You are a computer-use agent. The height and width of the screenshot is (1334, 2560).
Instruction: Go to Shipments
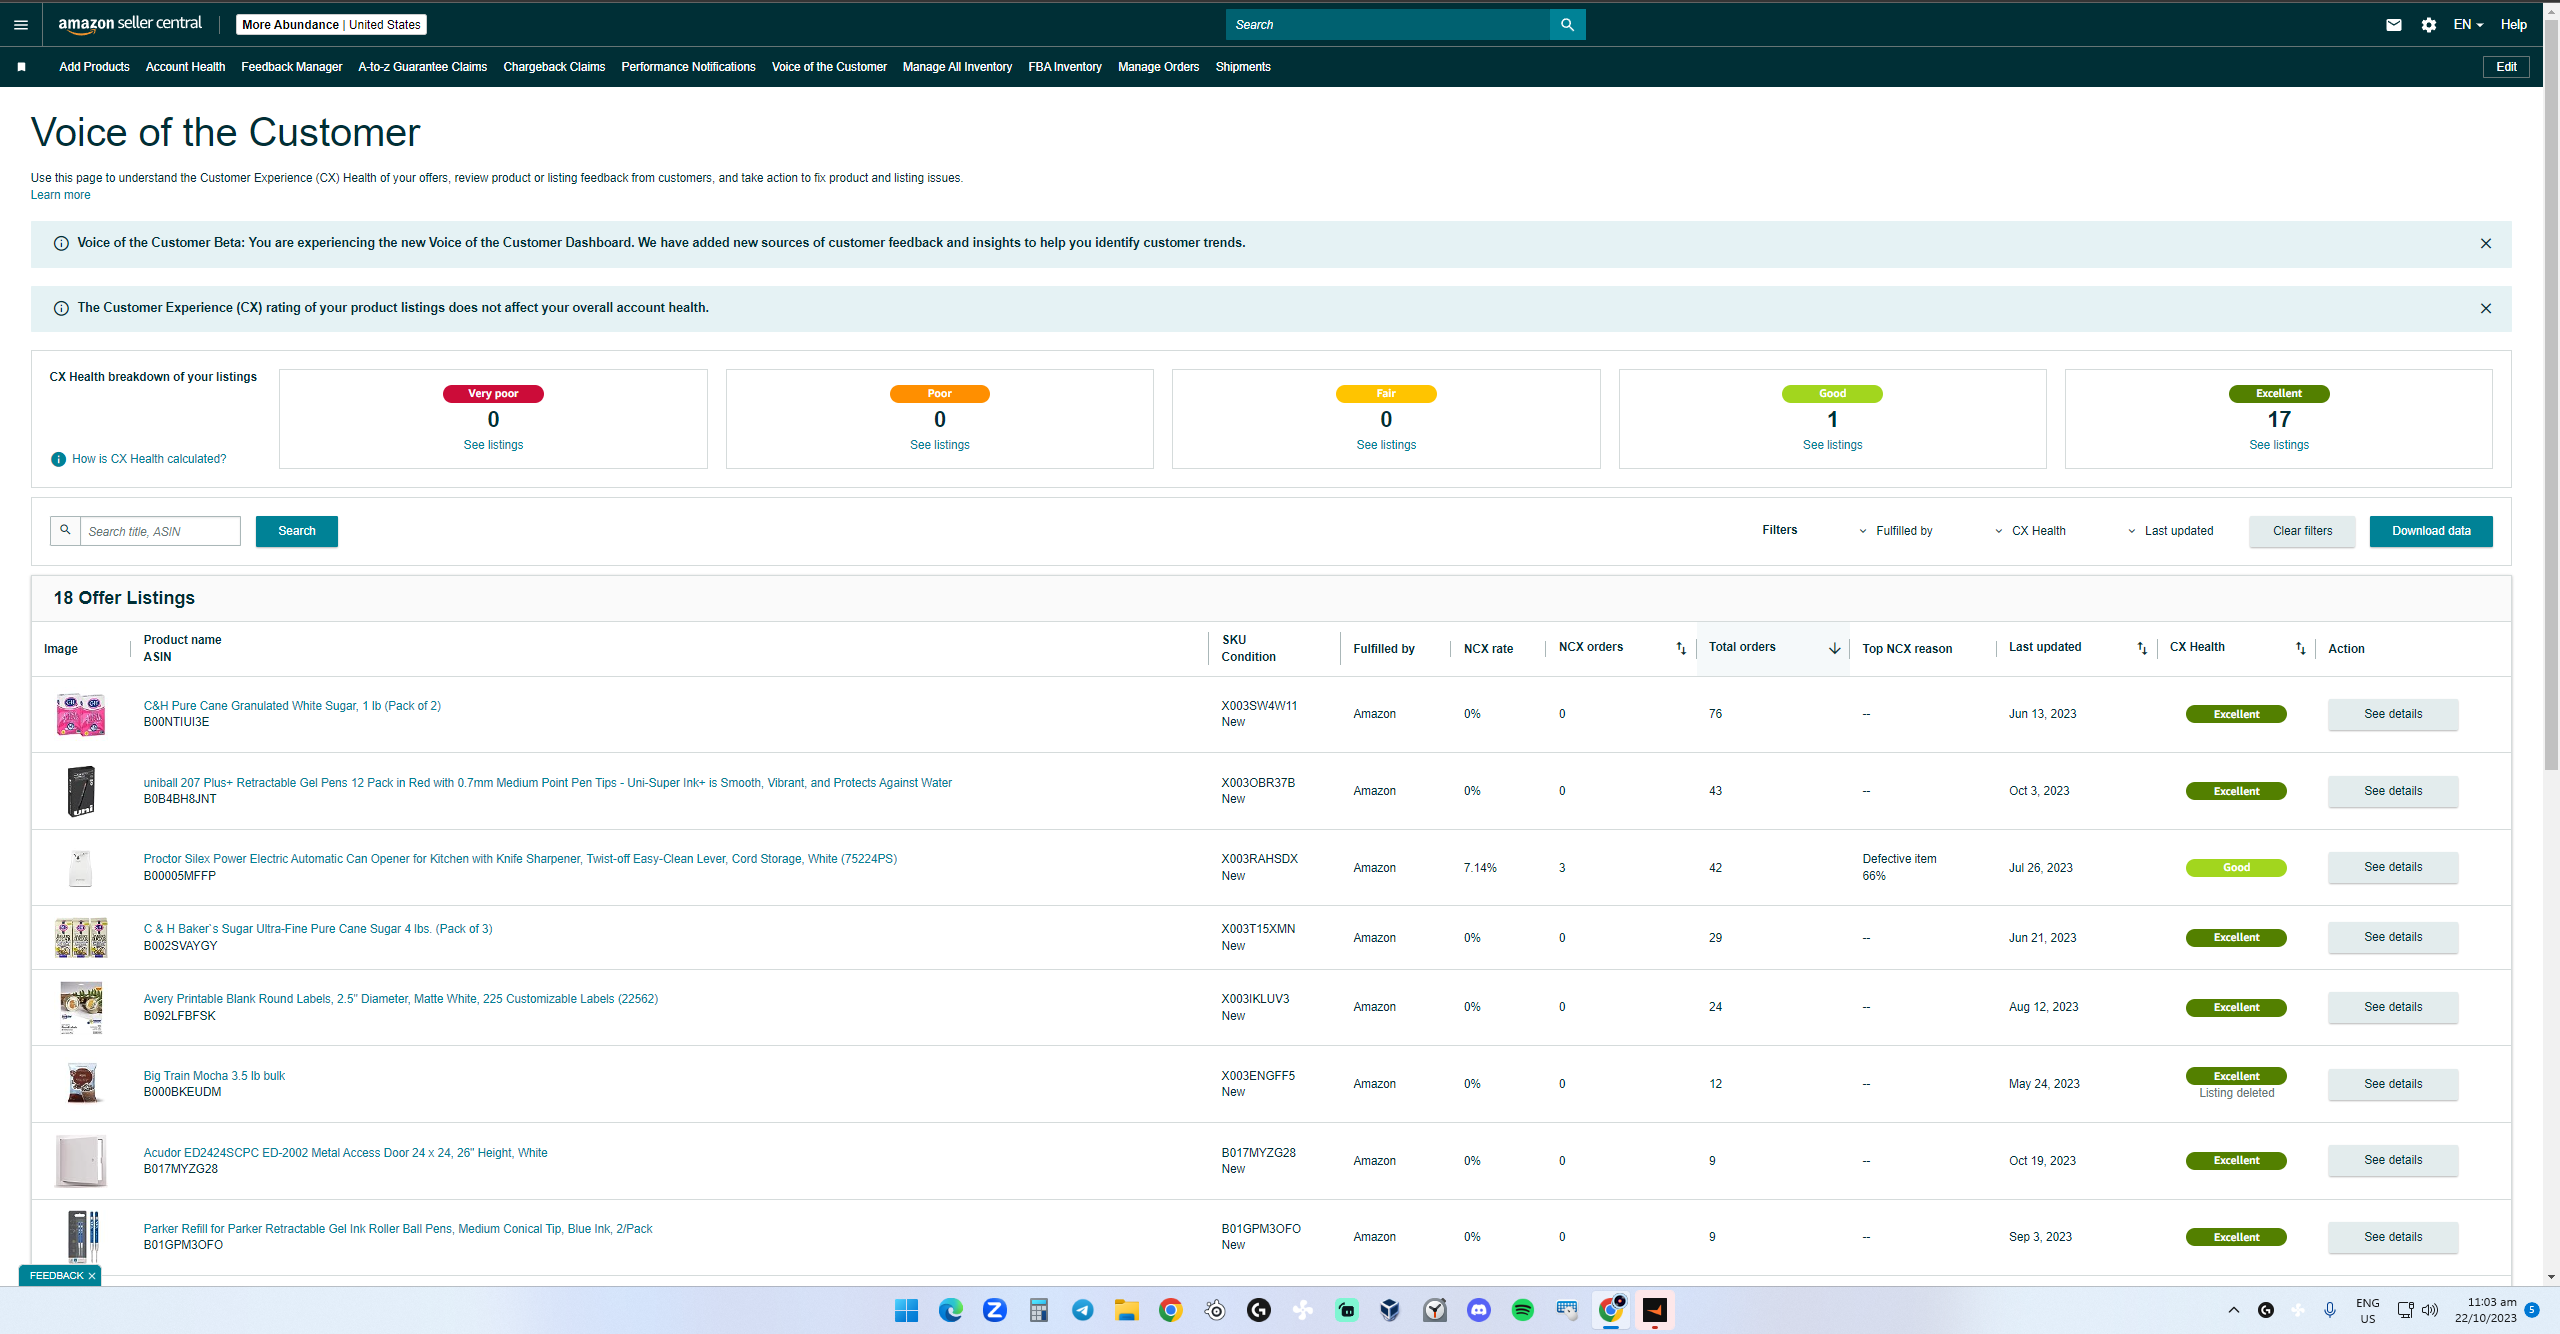pos(1243,67)
